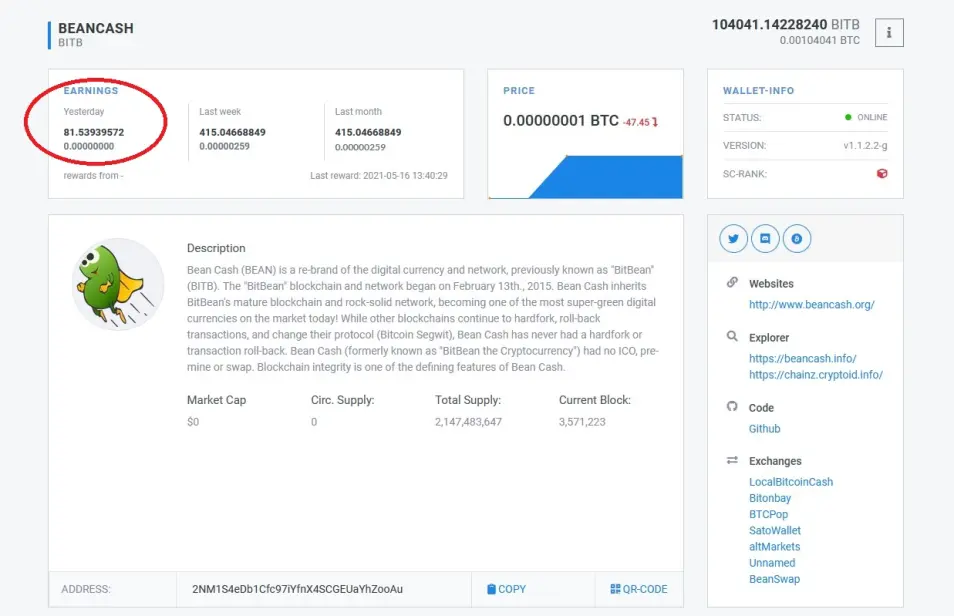Click last week's 415.04668849 earnings value
The height and width of the screenshot is (616, 954).
[x=232, y=132]
